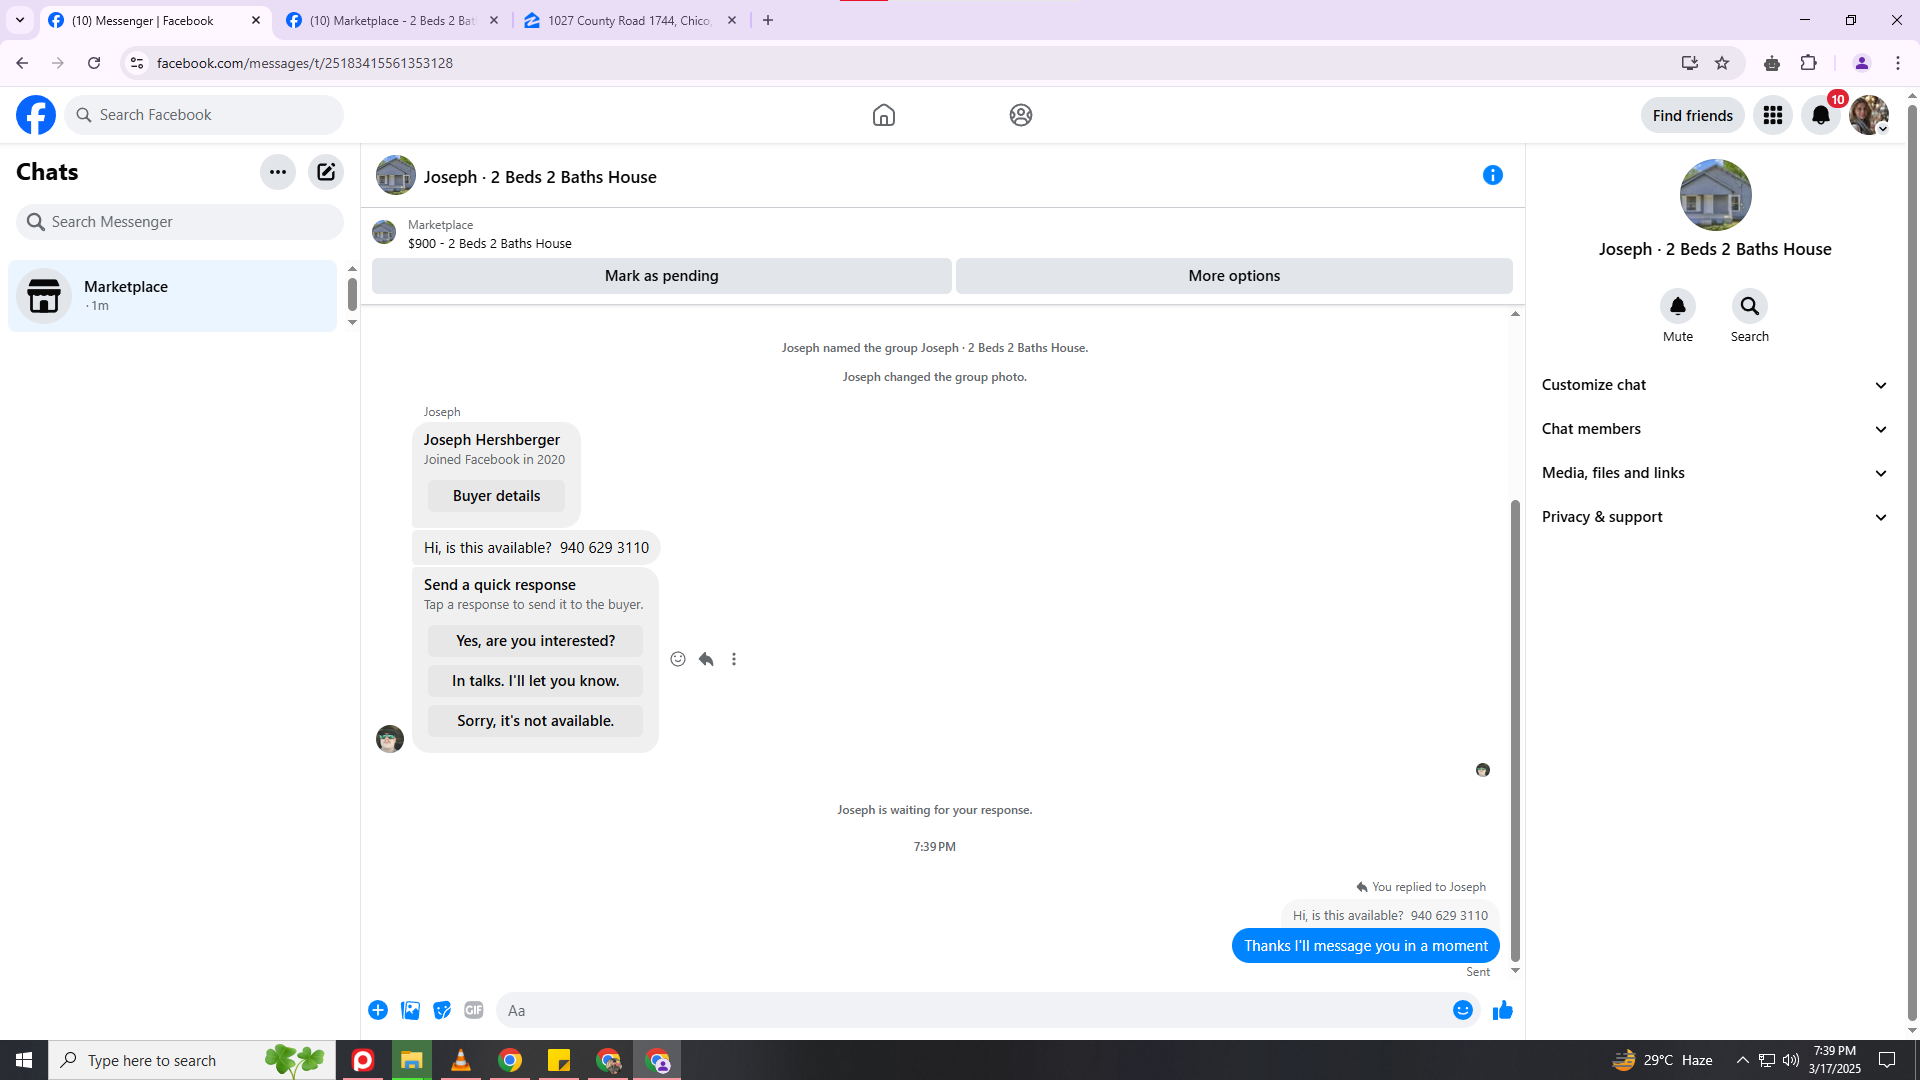Bookmark this page with the star icon
This screenshot has width=1920, height=1080.
point(1722,63)
